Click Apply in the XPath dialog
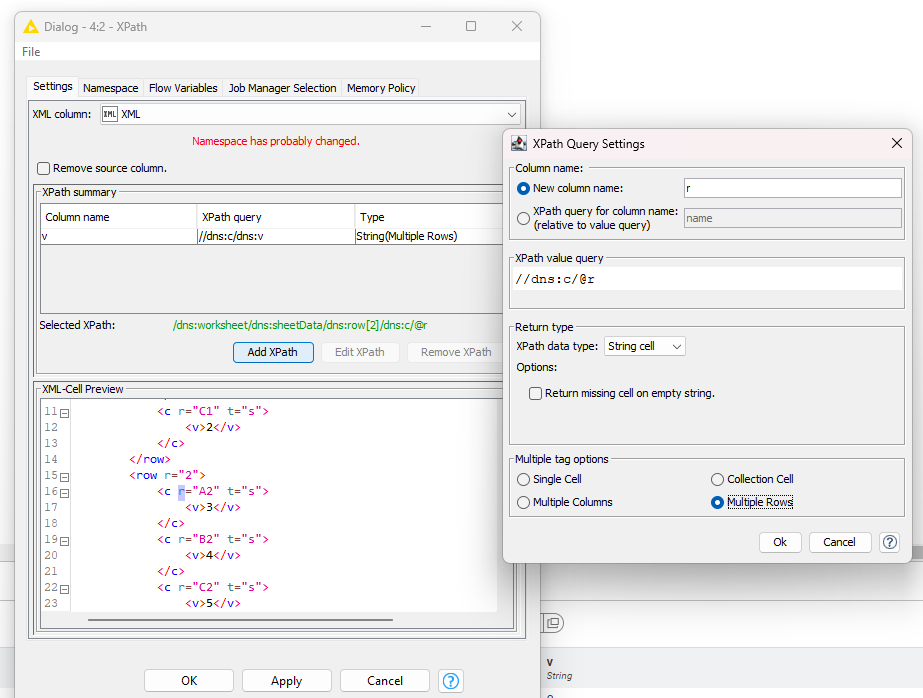Viewport: 923px width, 698px height. point(287,680)
